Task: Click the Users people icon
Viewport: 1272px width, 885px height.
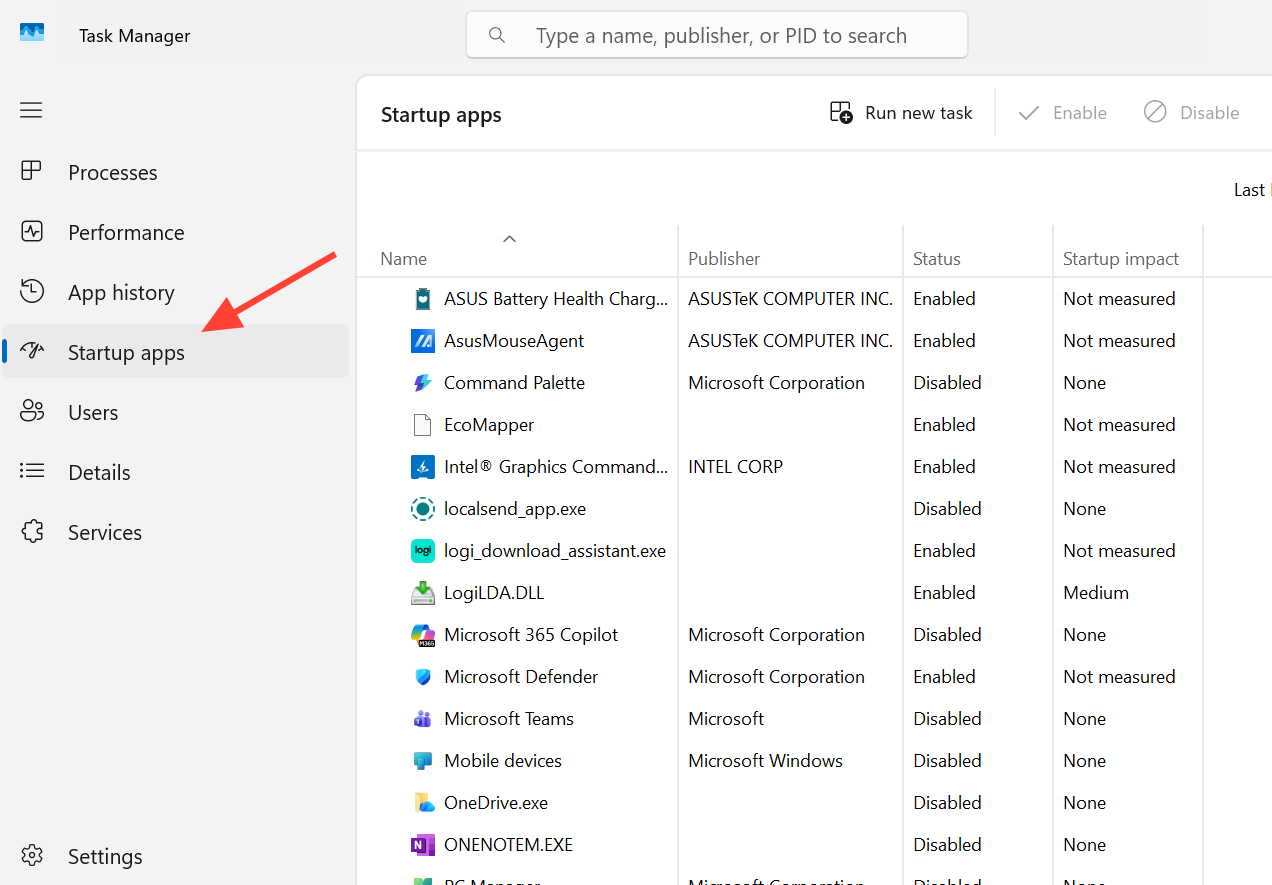Action: click(x=32, y=411)
